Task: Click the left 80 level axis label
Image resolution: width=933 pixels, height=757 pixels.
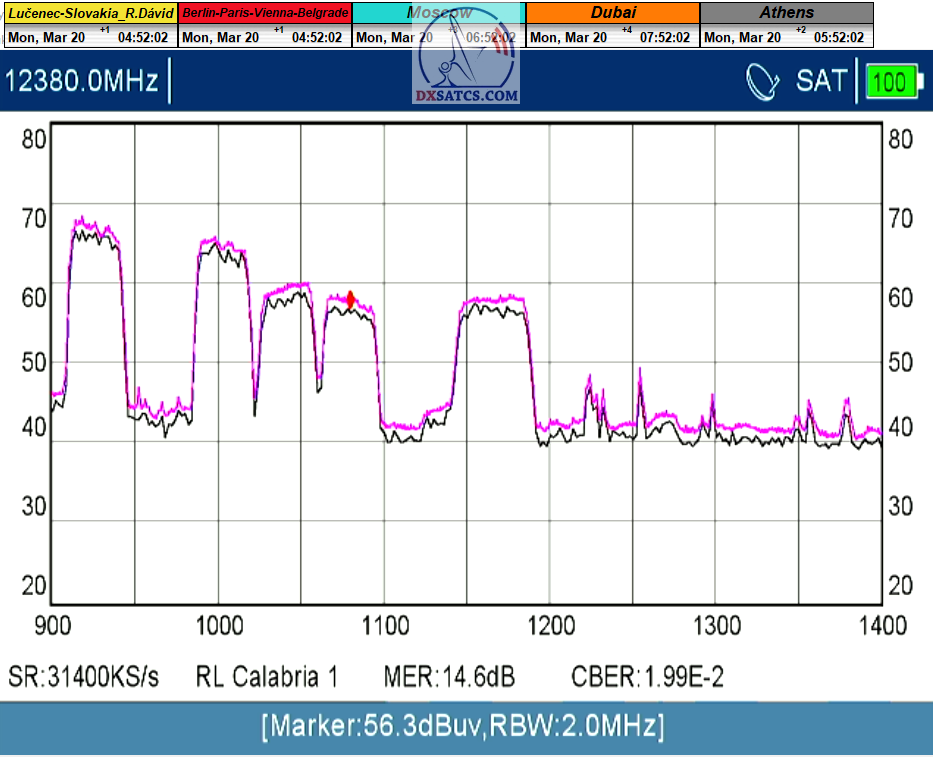Action: coord(34,139)
